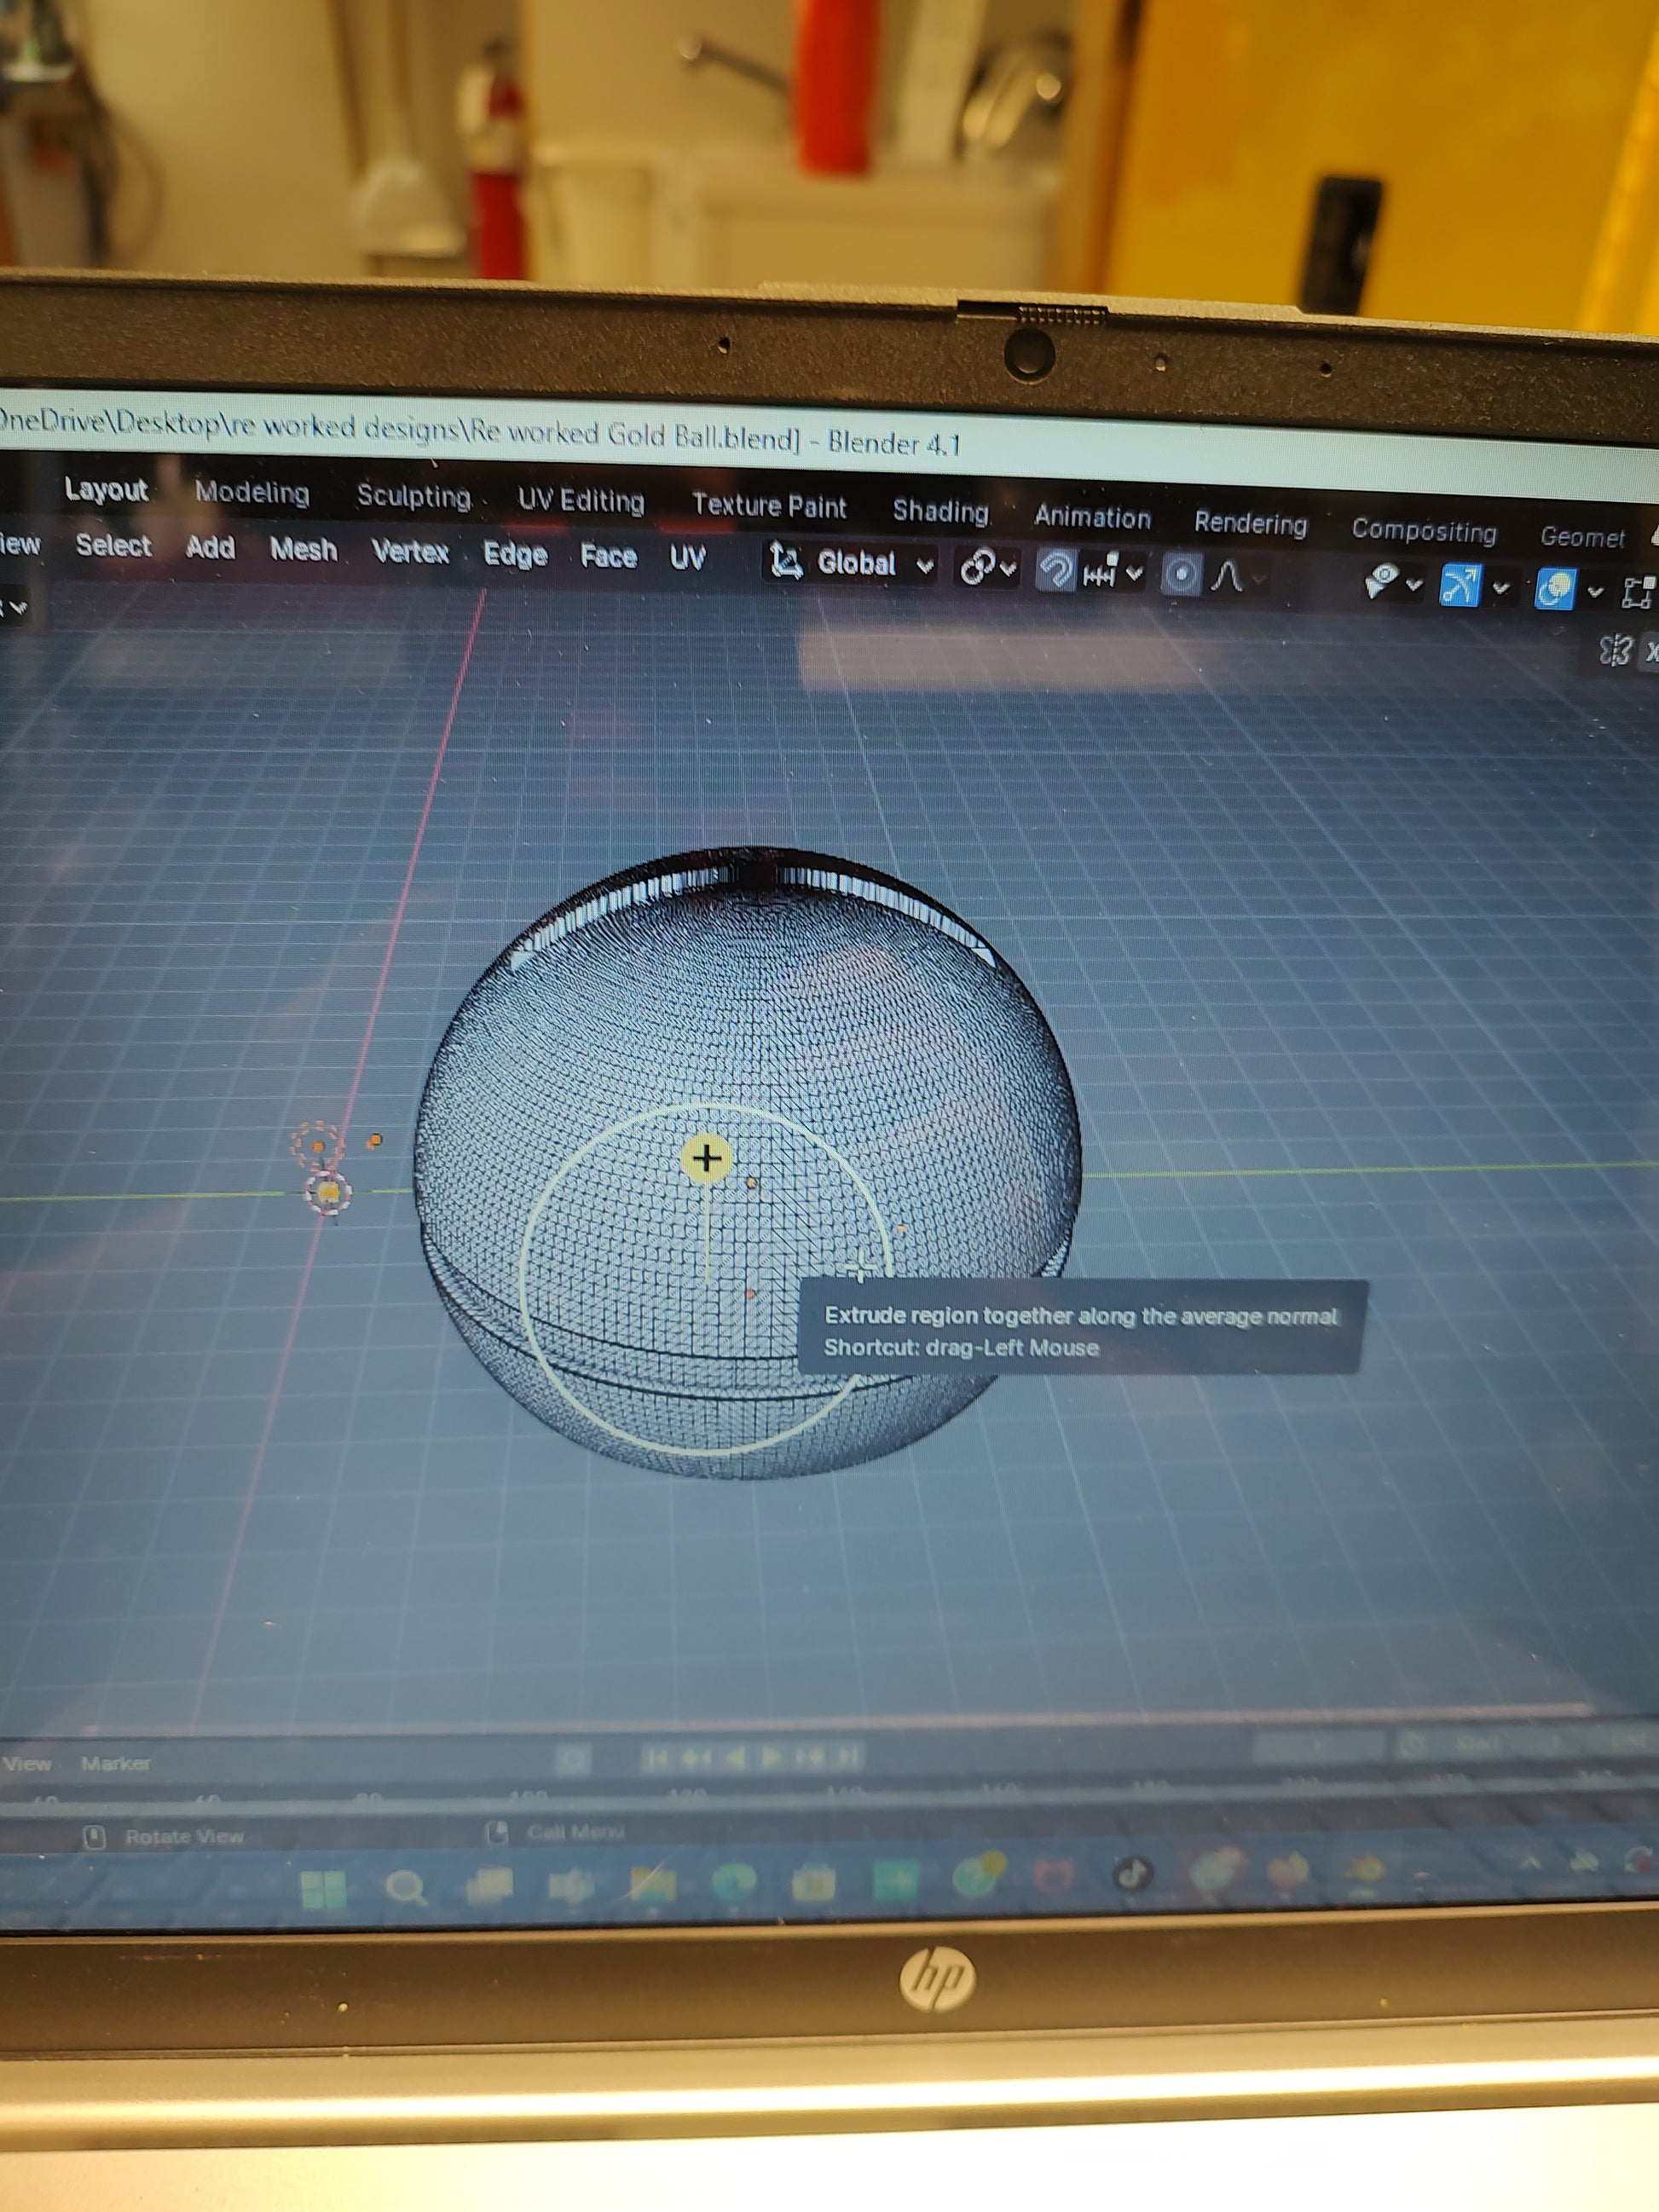Image resolution: width=1659 pixels, height=2212 pixels.
Task: Expand the snapping options dropdown arrow
Action: pyautogui.click(x=1134, y=574)
